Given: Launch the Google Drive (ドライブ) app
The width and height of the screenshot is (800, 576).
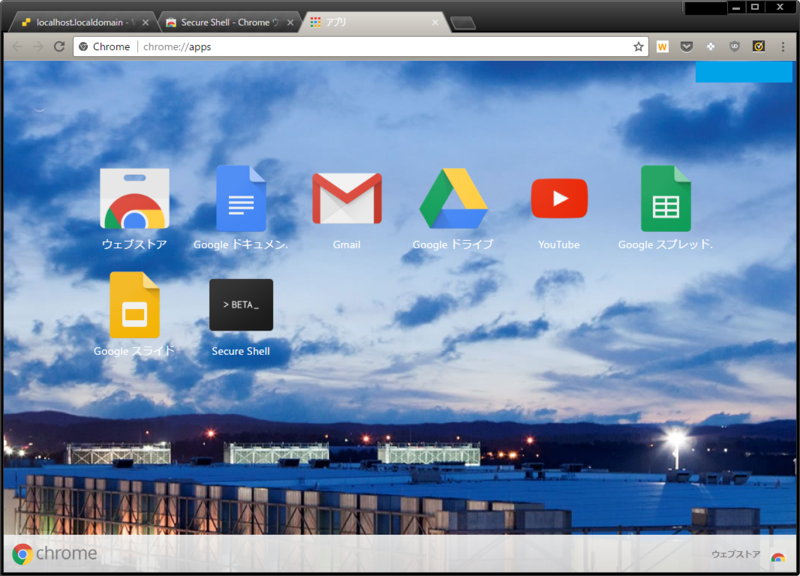Looking at the screenshot, I should pos(453,198).
